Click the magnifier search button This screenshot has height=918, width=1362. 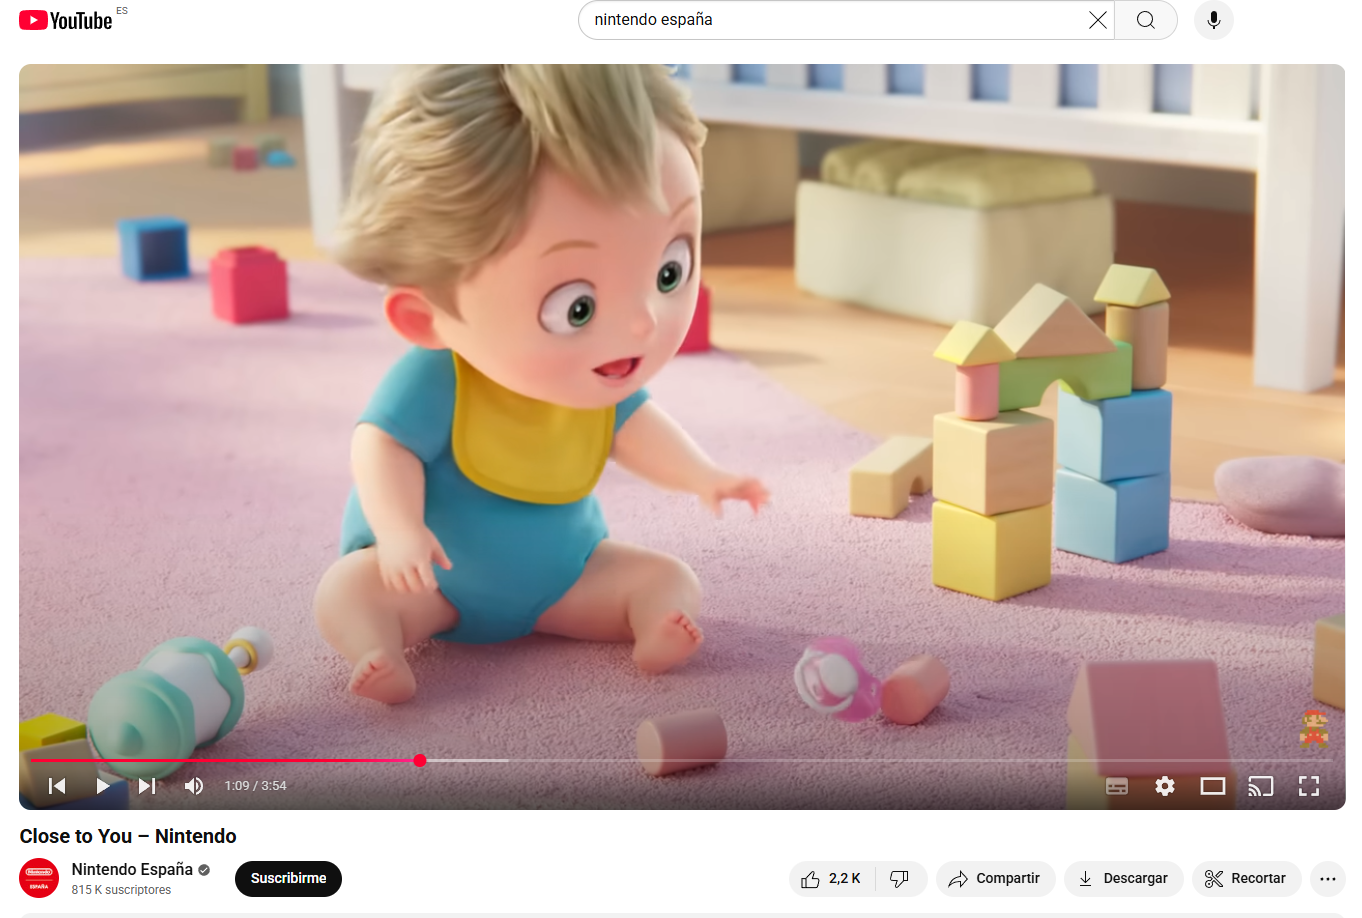1146,20
